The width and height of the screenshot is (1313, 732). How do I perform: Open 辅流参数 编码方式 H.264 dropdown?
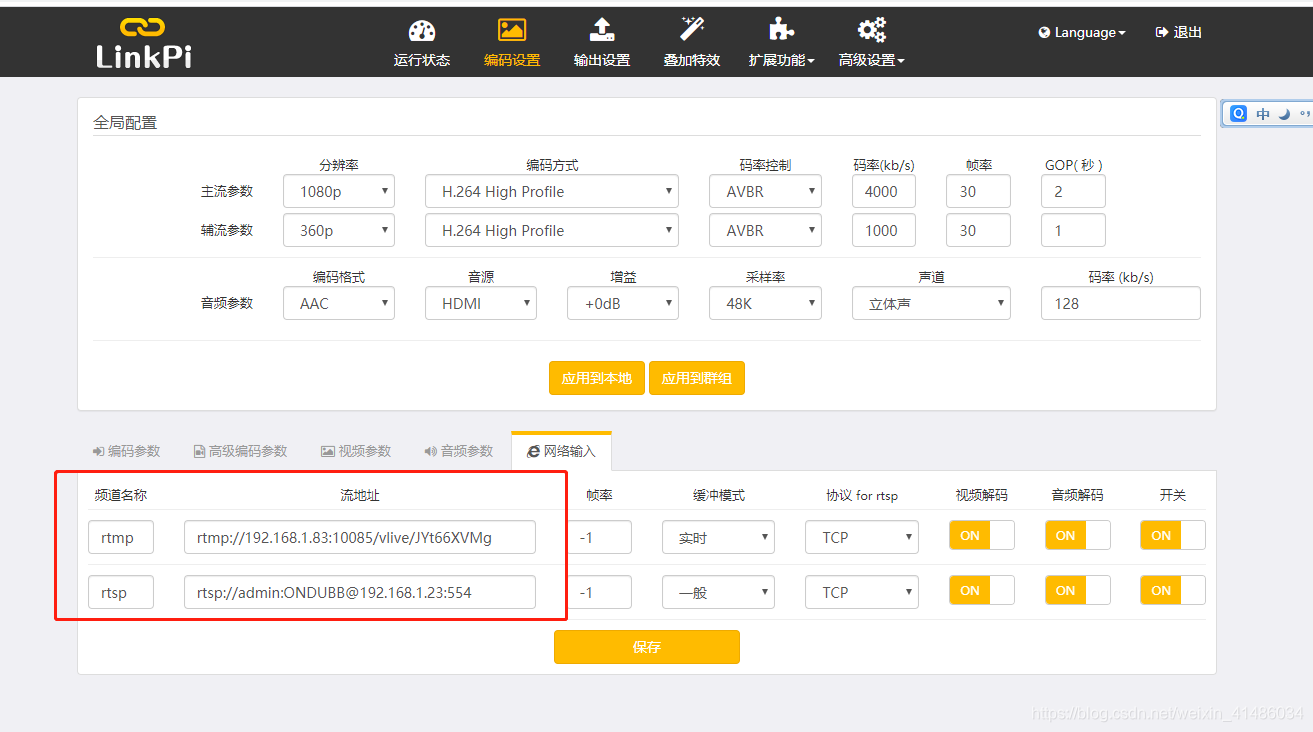click(552, 230)
